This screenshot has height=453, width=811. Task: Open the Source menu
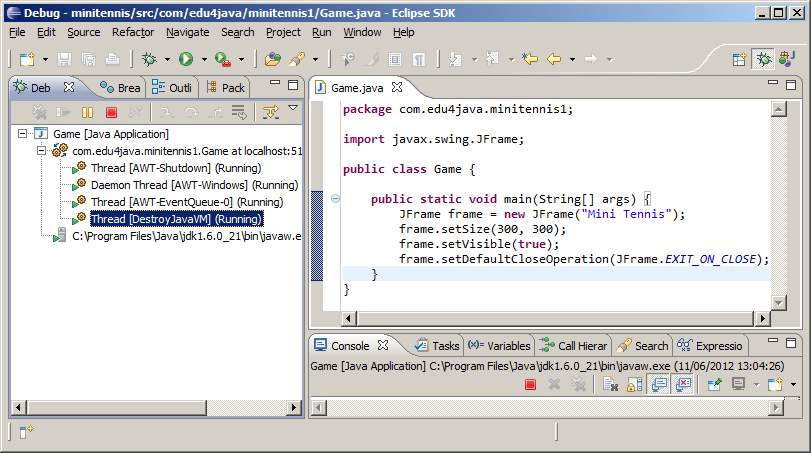(83, 32)
